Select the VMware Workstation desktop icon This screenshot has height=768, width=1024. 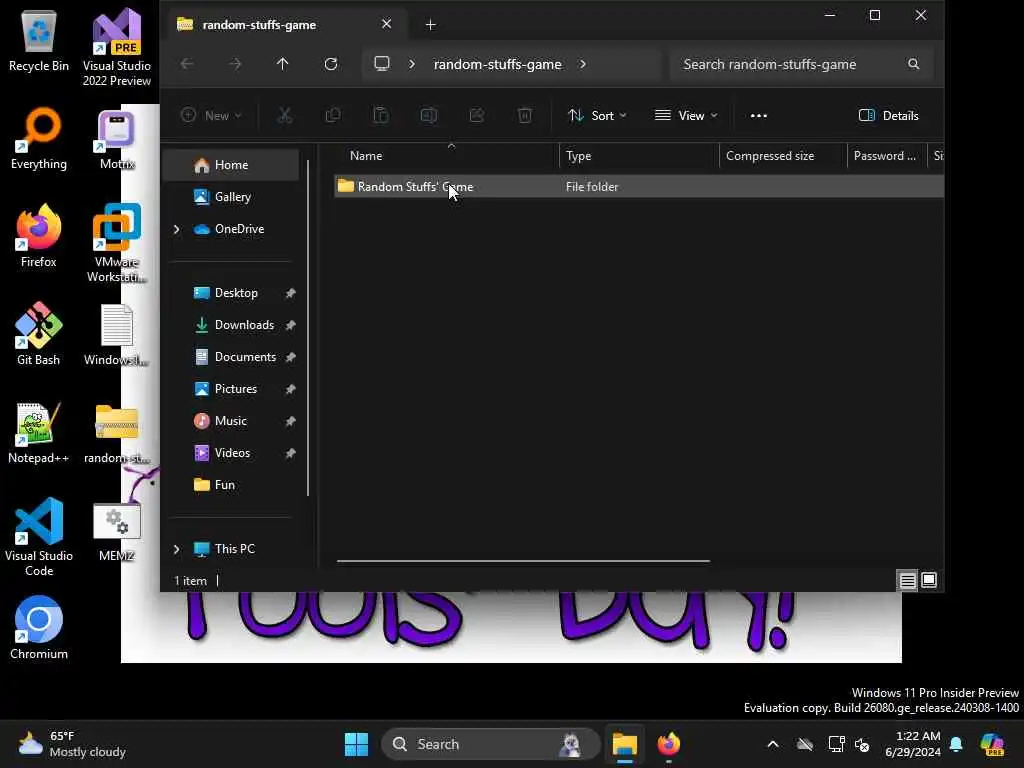(x=116, y=243)
